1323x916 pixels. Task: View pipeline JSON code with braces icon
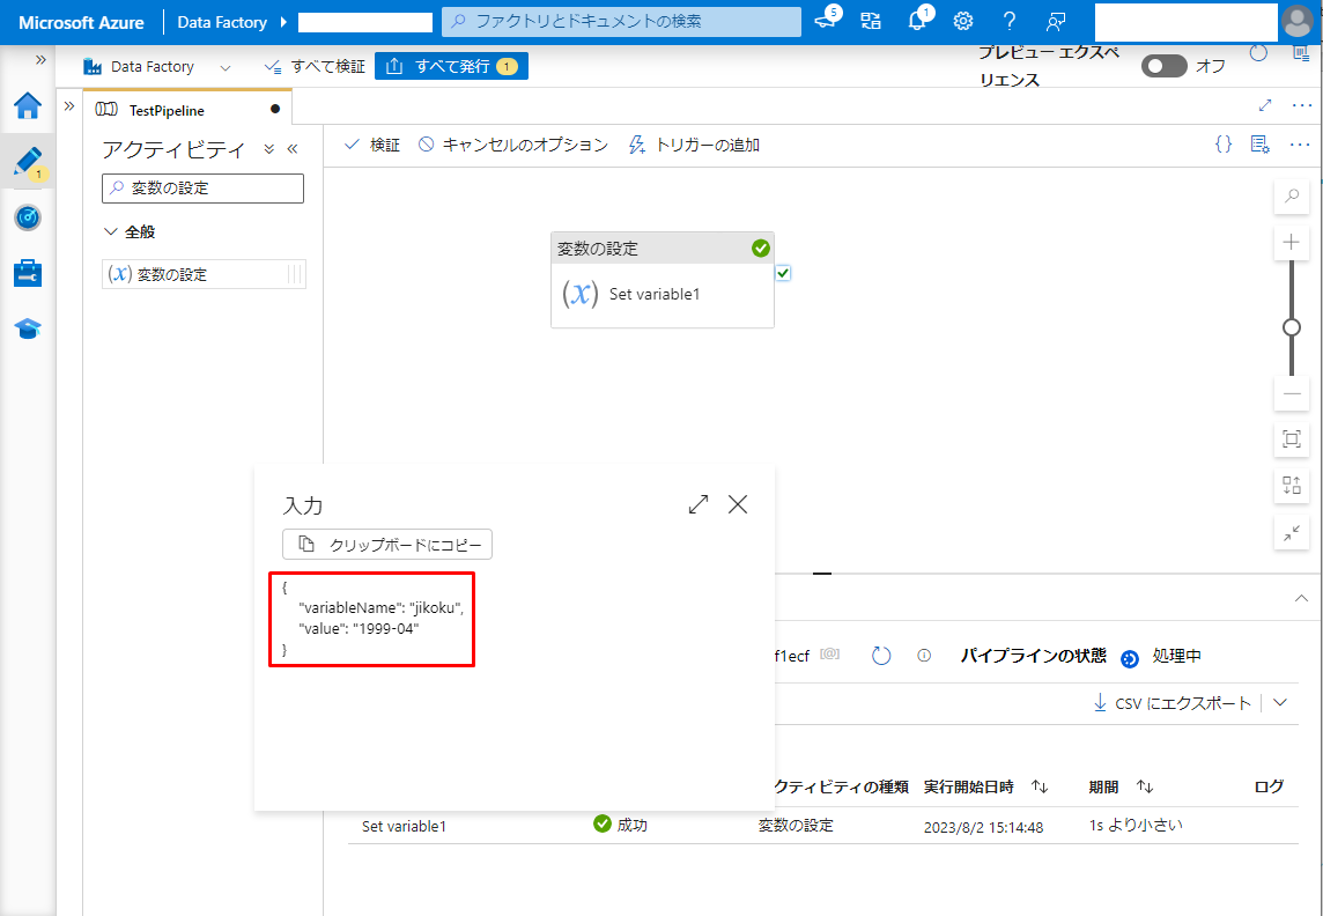point(1223,145)
